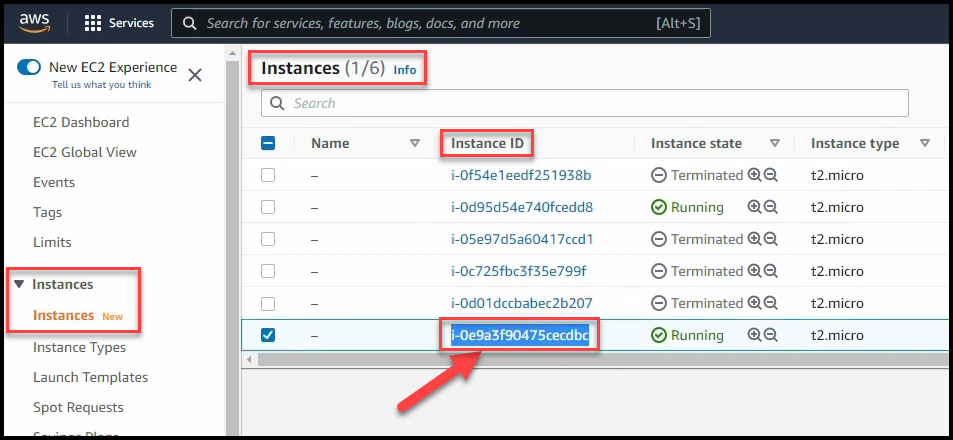Zoom in on i-05e97d5a60417ccd1 Terminated state
Screen dimensions: 953x440
[754, 239]
